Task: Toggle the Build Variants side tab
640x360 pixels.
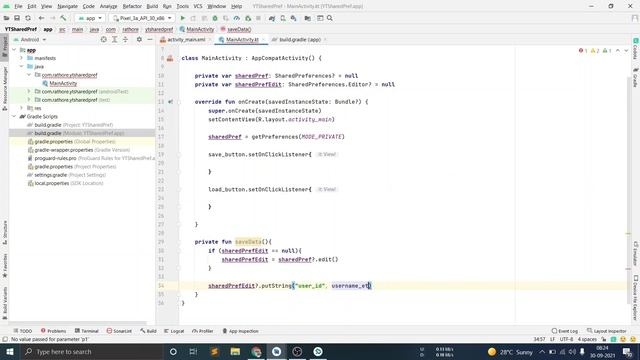Action: coord(4,302)
